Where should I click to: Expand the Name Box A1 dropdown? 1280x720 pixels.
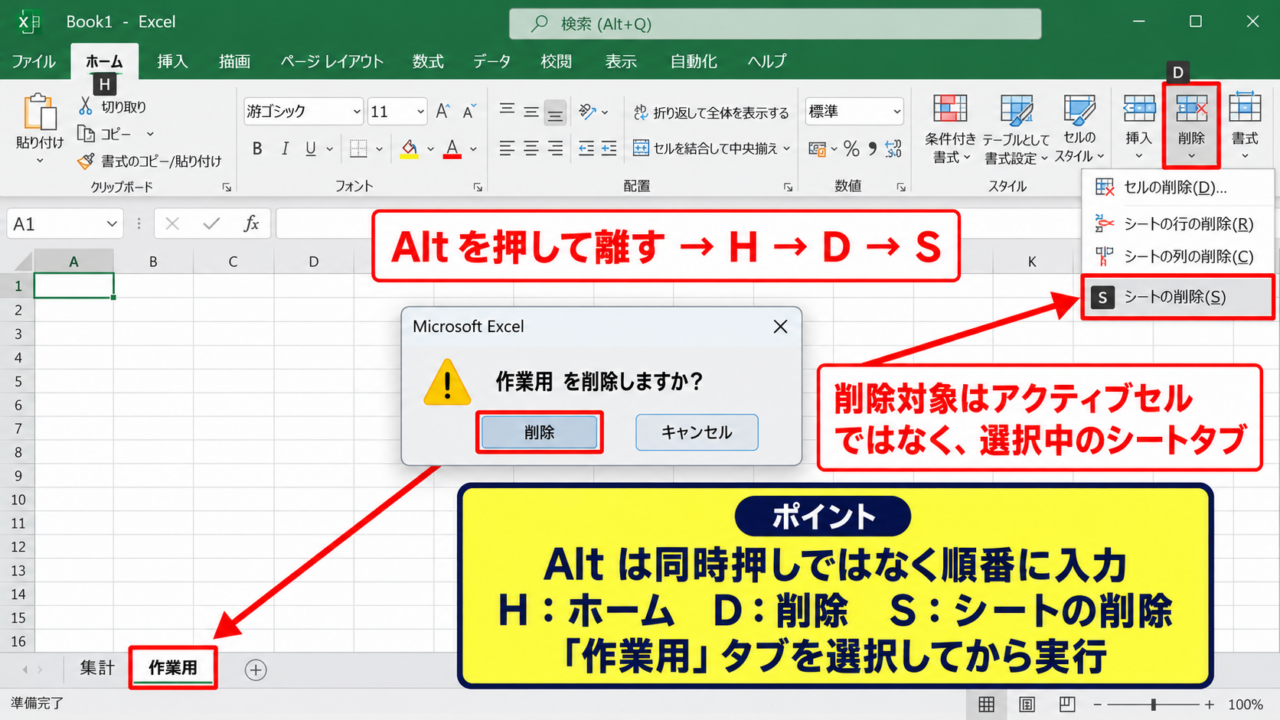[112, 224]
